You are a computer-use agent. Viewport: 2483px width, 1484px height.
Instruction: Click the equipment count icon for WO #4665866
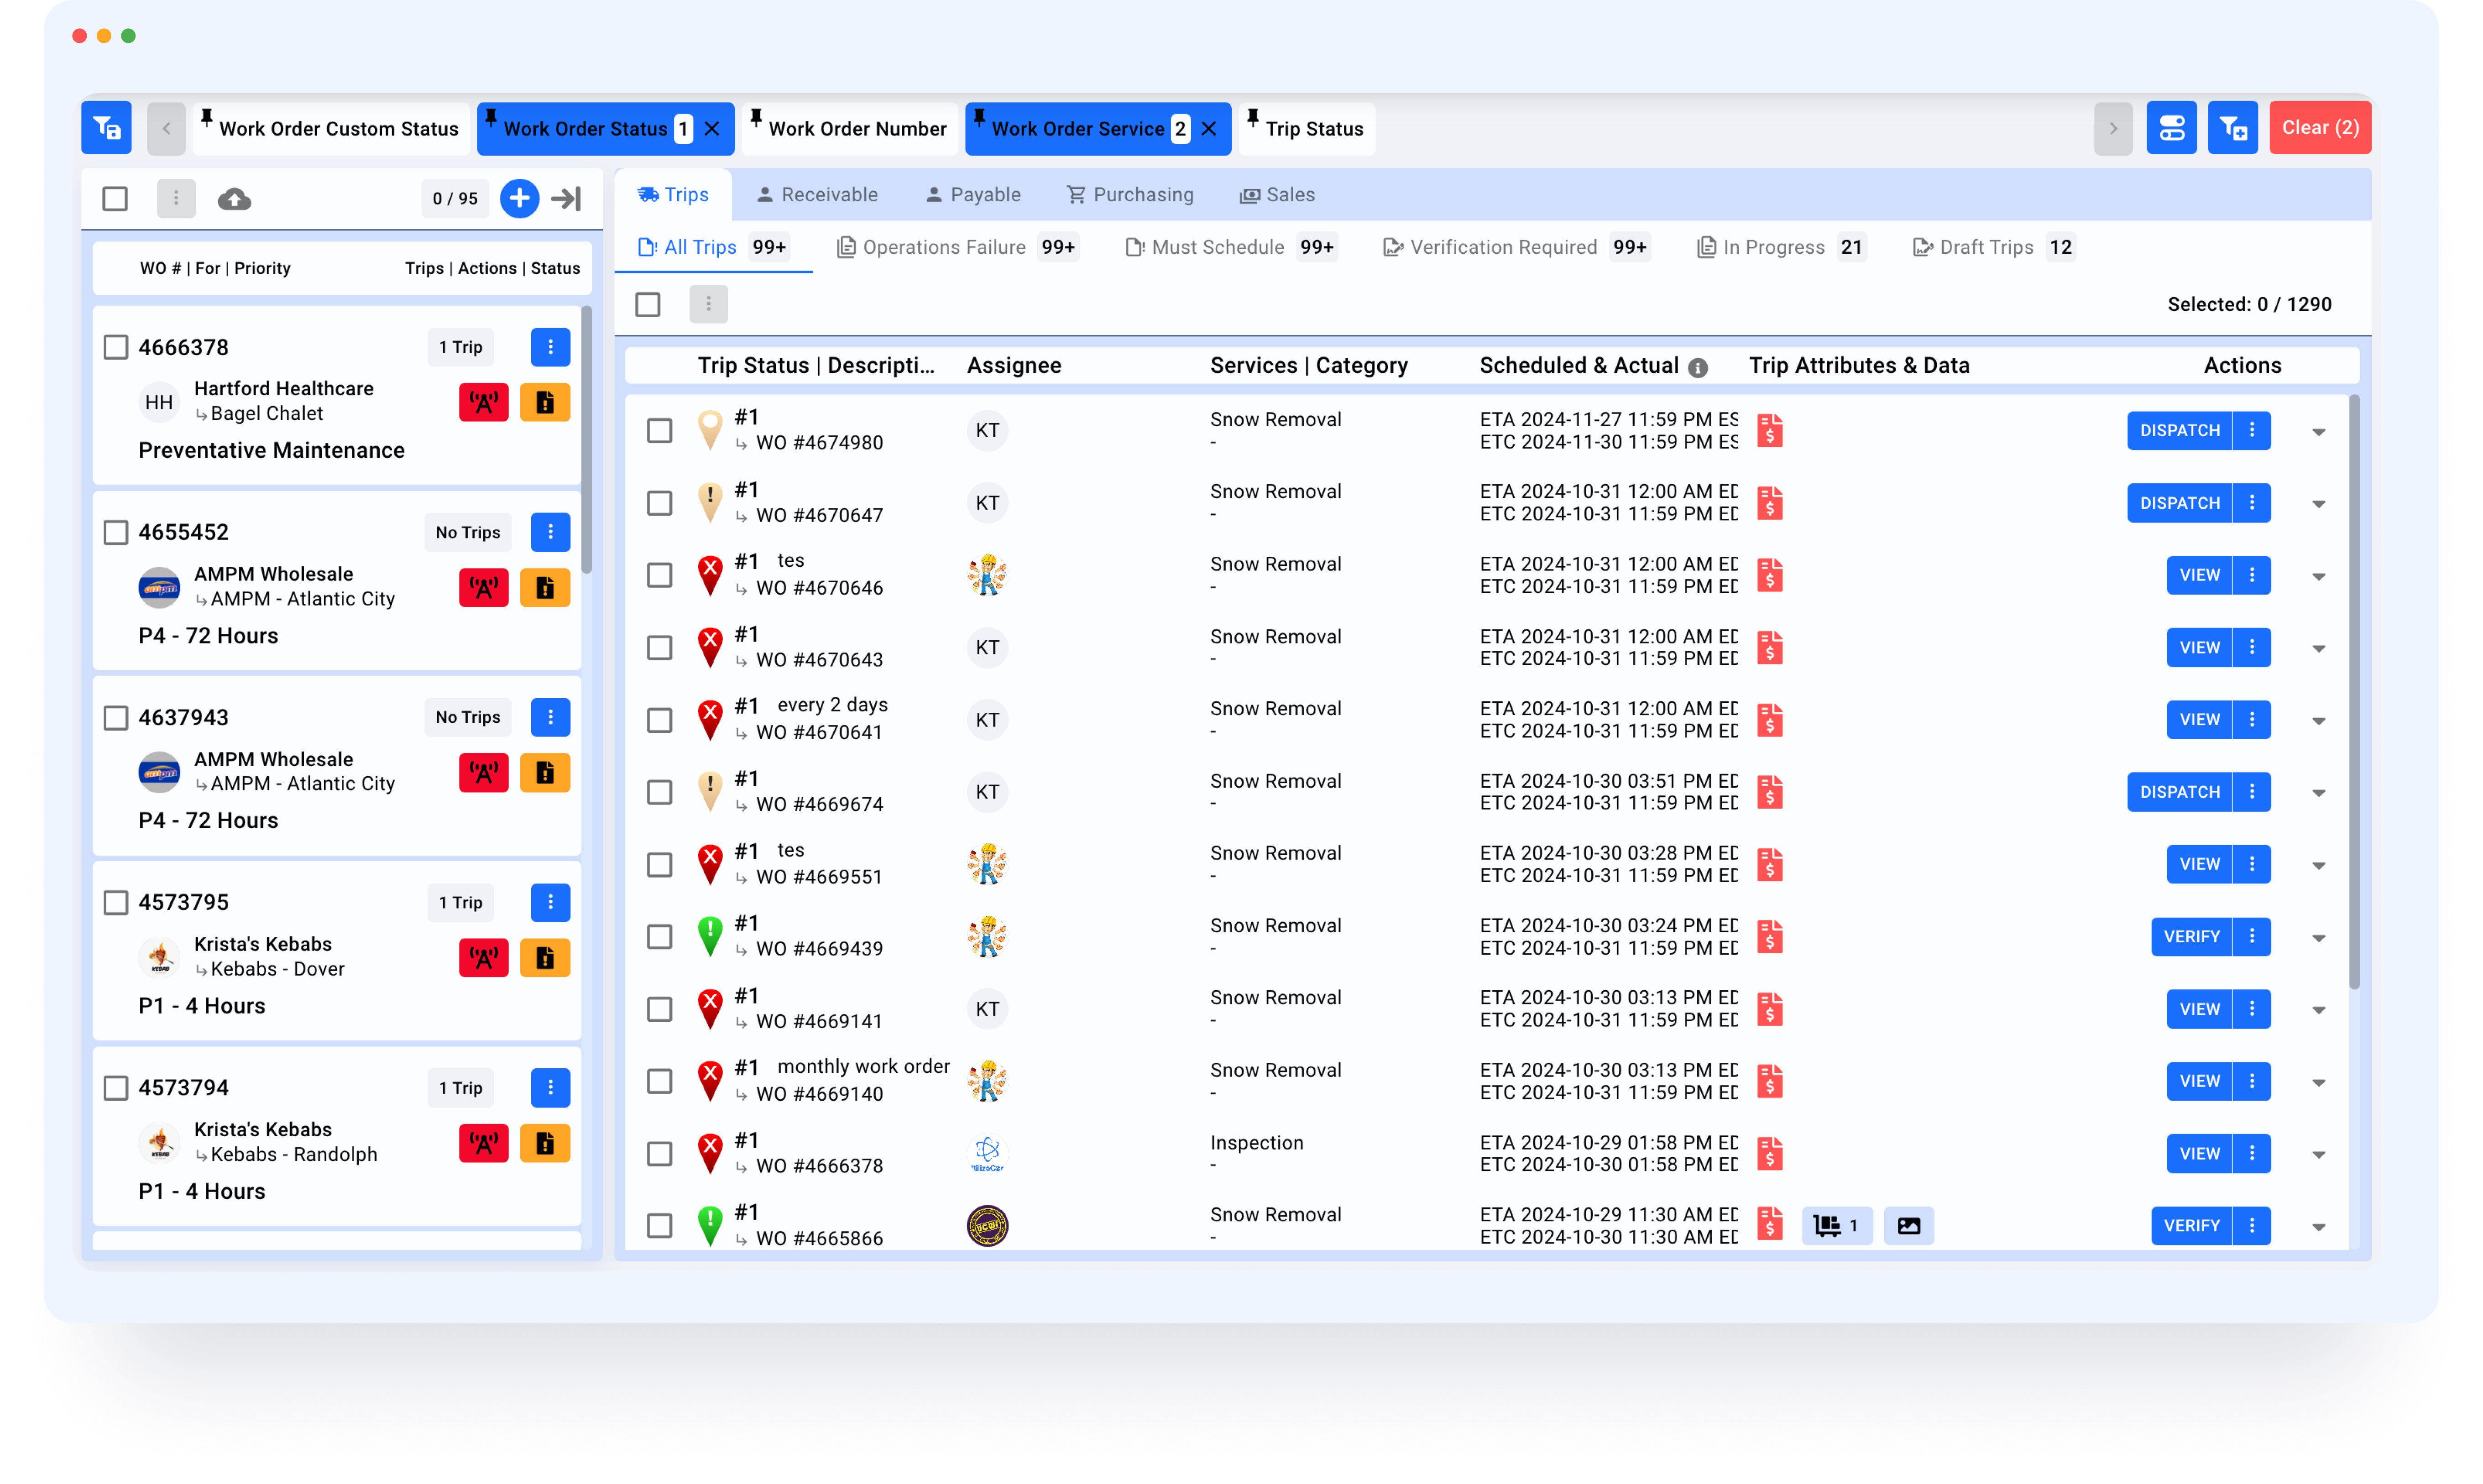pos(1837,1226)
